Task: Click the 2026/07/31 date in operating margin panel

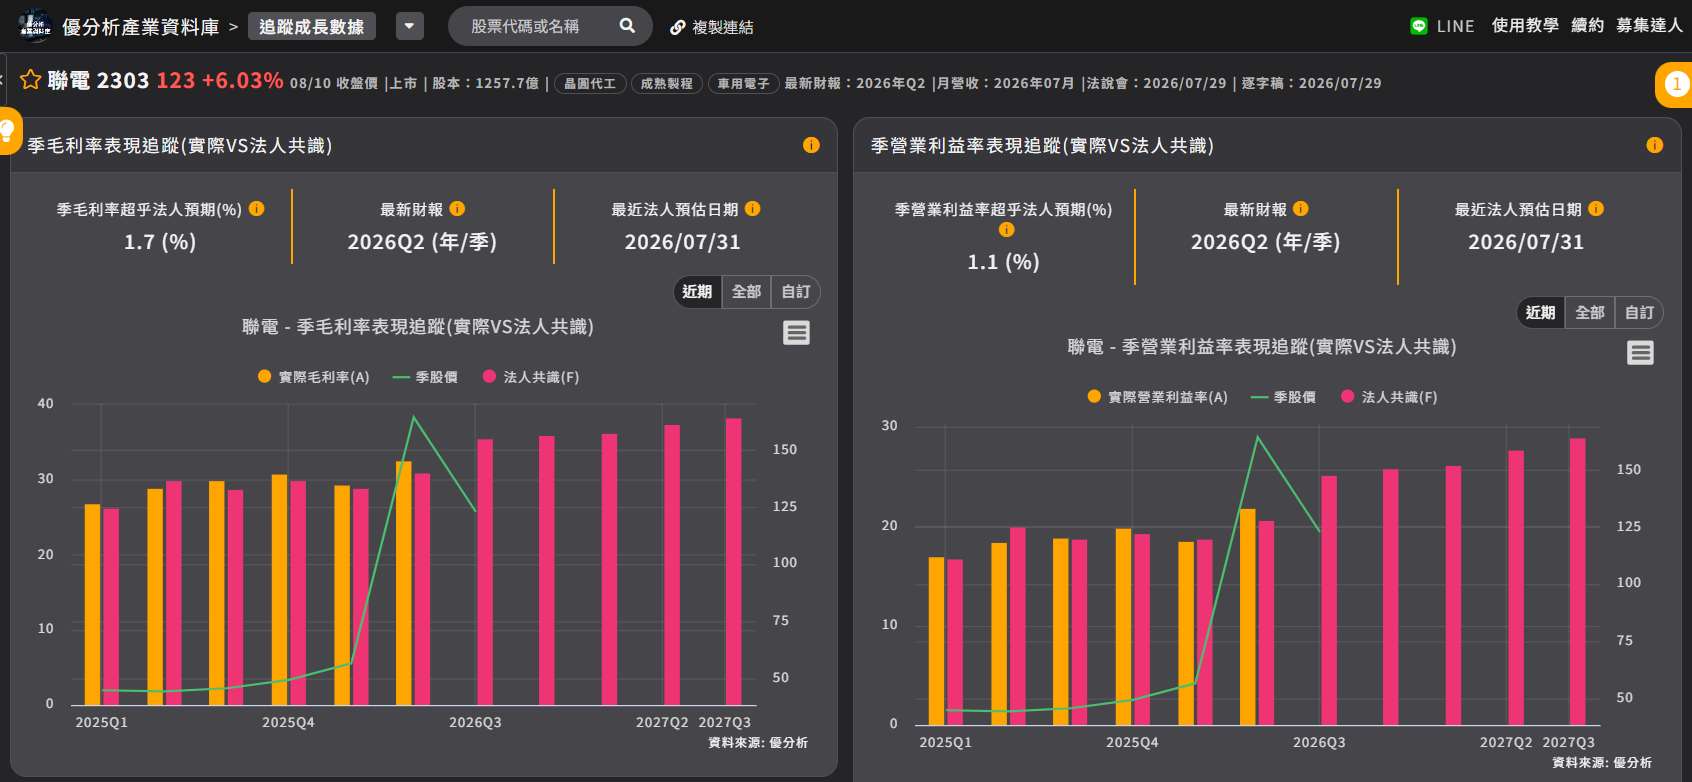Action: [1526, 242]
